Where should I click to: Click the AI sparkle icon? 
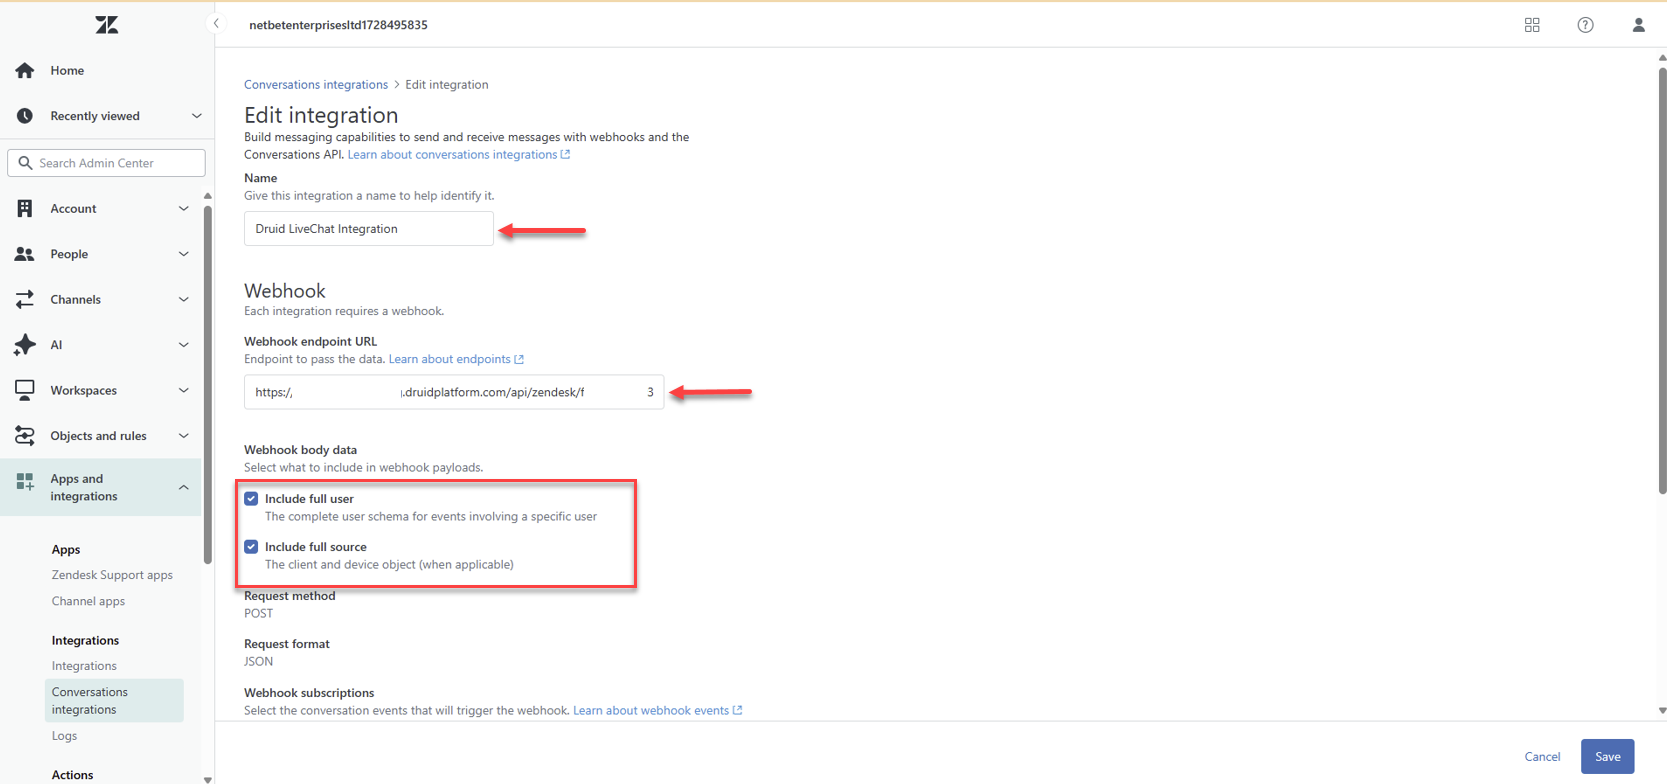[x=25, y=345]
